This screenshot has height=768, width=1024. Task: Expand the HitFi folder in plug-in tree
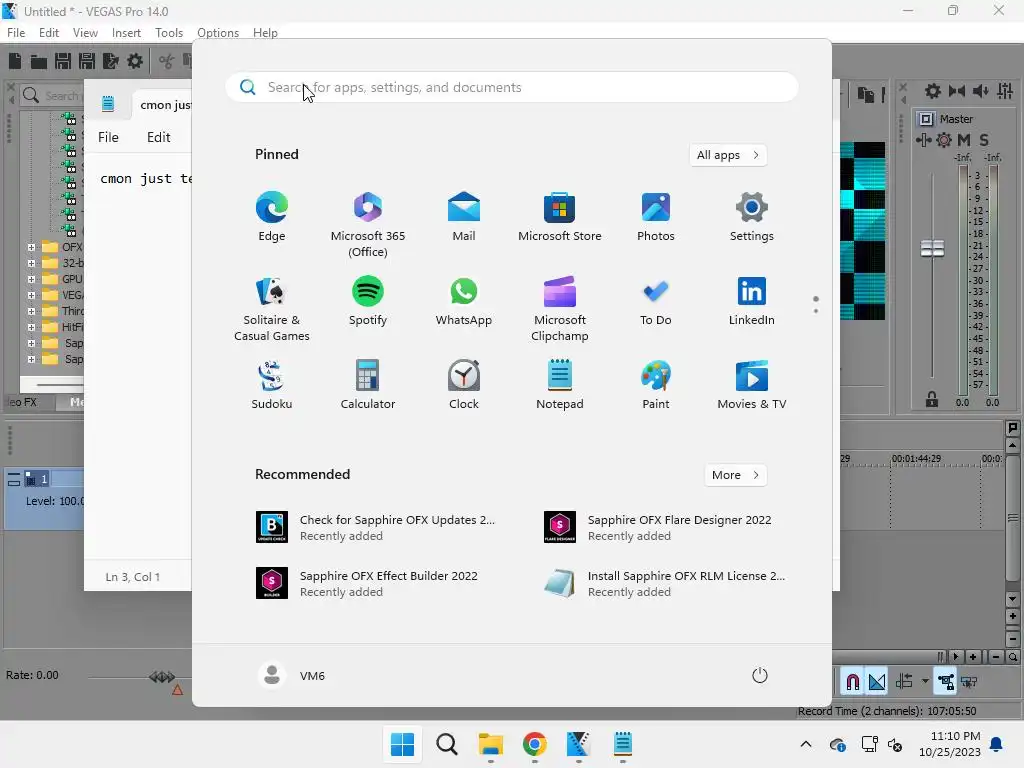pyautogui.click(x=31, y=327)
